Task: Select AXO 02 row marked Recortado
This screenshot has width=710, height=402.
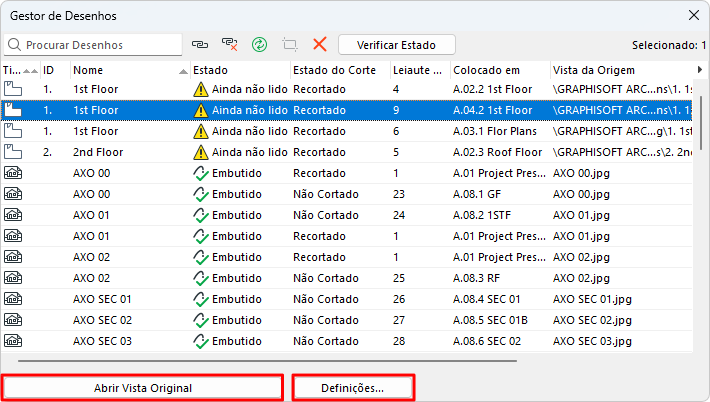Action: [x=347, y=257]
